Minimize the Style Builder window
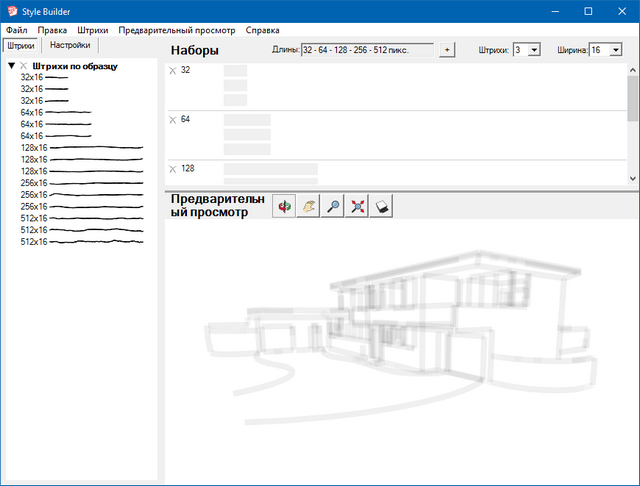Viewport: 640px width, 486px height. click(555, 11)
